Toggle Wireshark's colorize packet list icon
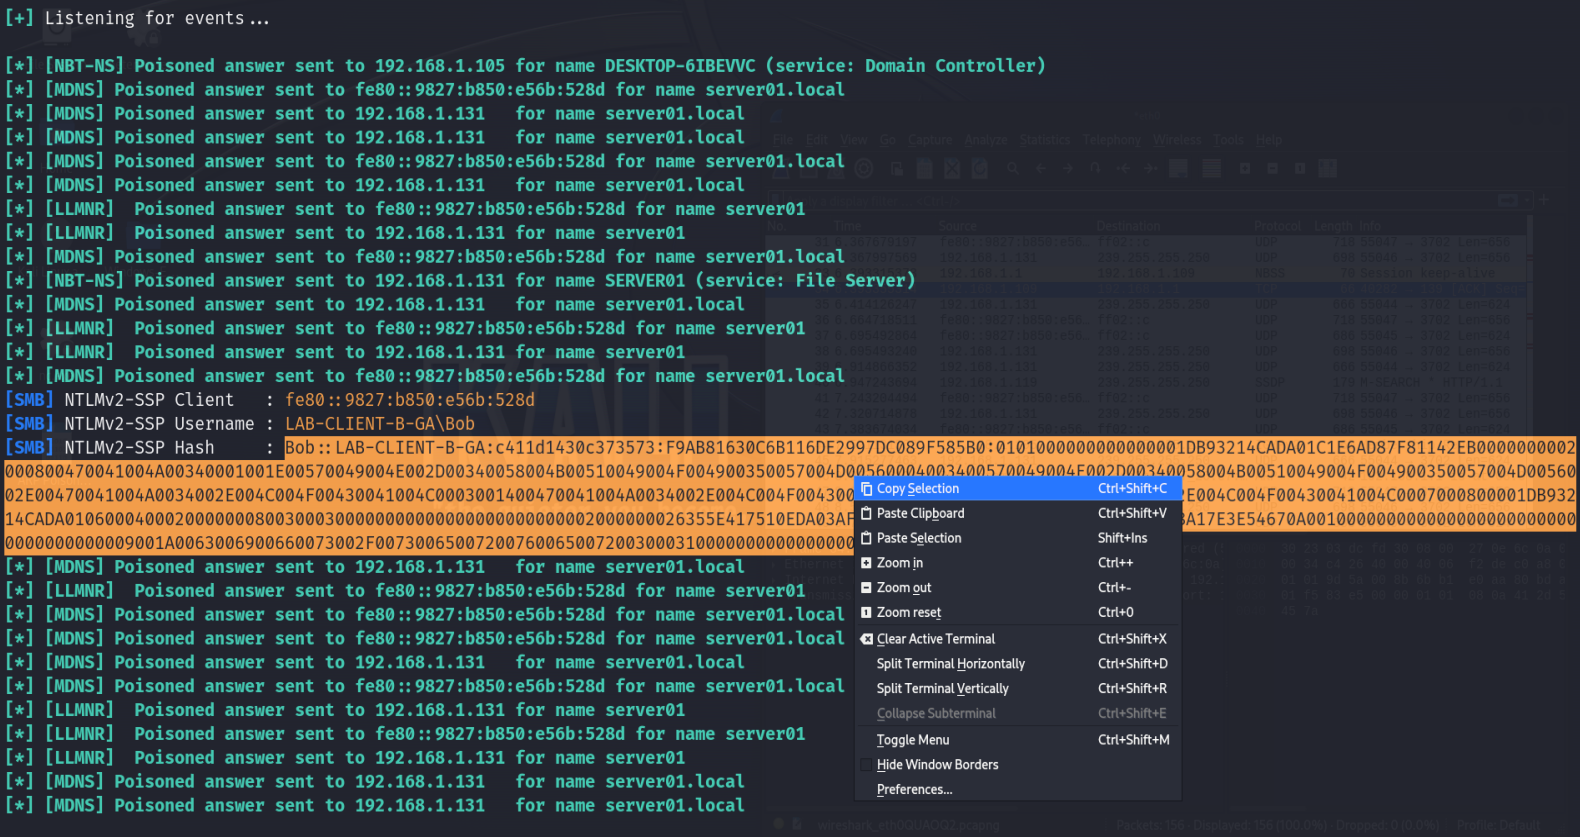This screenshot has height=837, width=1580. 1211,168
